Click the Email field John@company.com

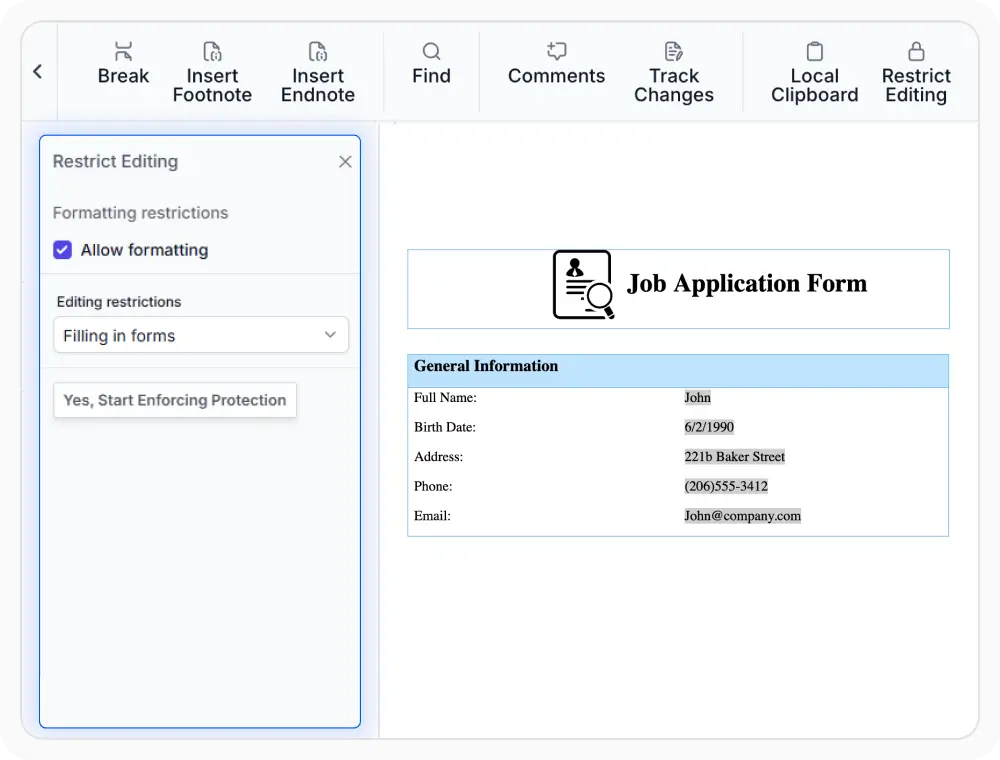[x=742, y=516]
